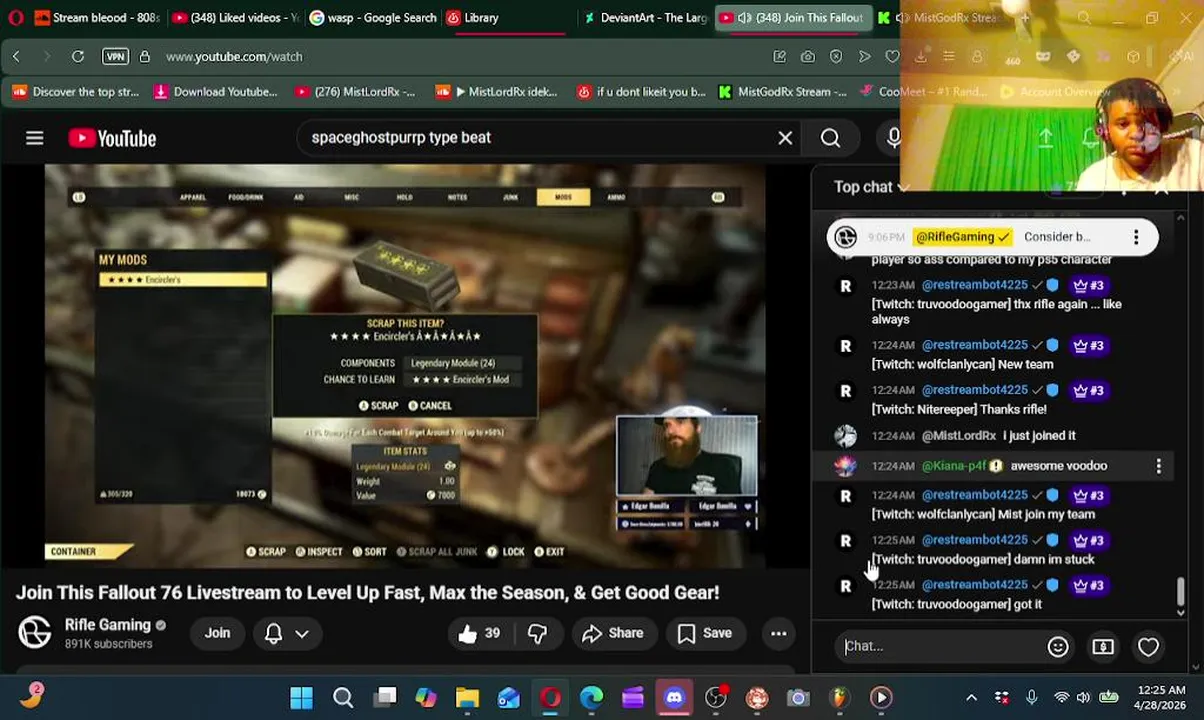Image resolution: width=1204 pixels, height=720 pixels.
Task: Clear the YouTube search text
Action: 785,138
